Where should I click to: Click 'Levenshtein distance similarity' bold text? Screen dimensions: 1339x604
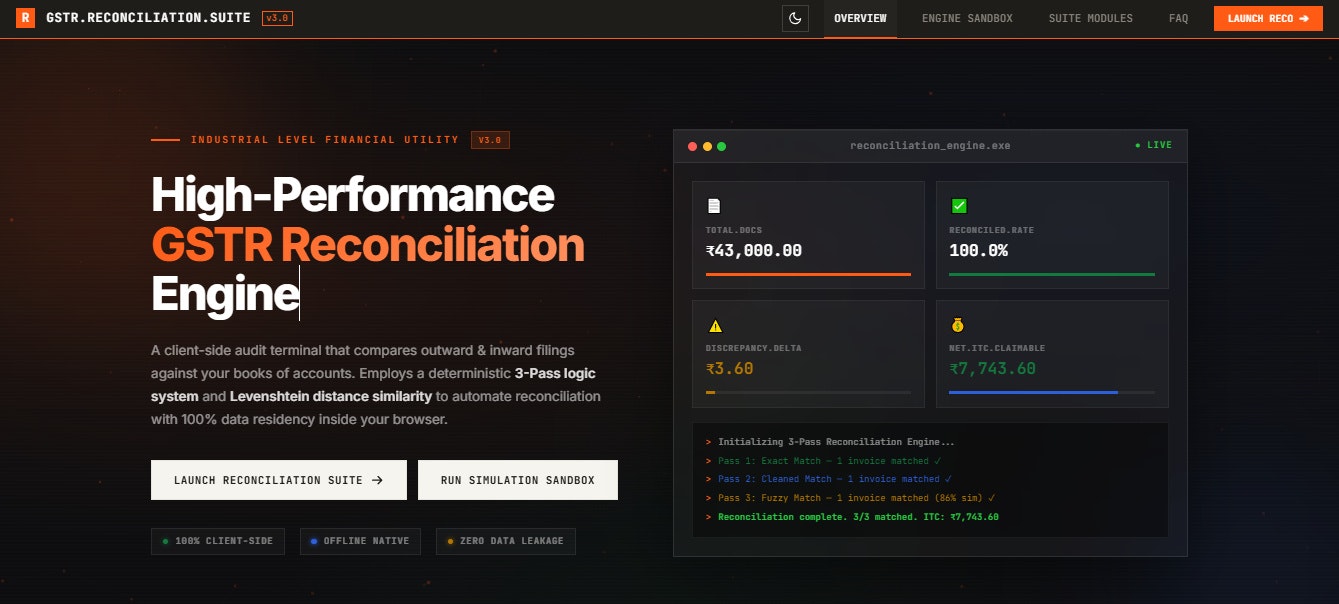(x=331, y=396)
